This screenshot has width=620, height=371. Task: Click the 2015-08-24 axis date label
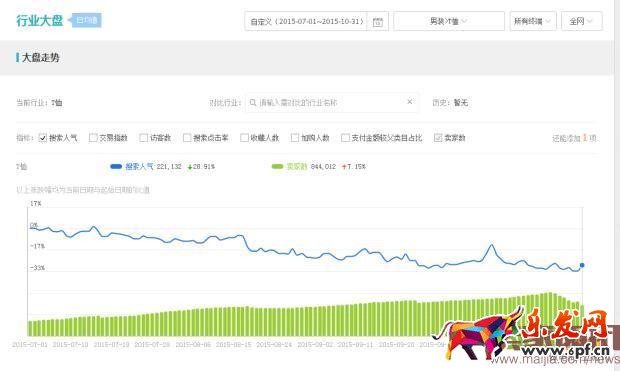tap(274, 344)
